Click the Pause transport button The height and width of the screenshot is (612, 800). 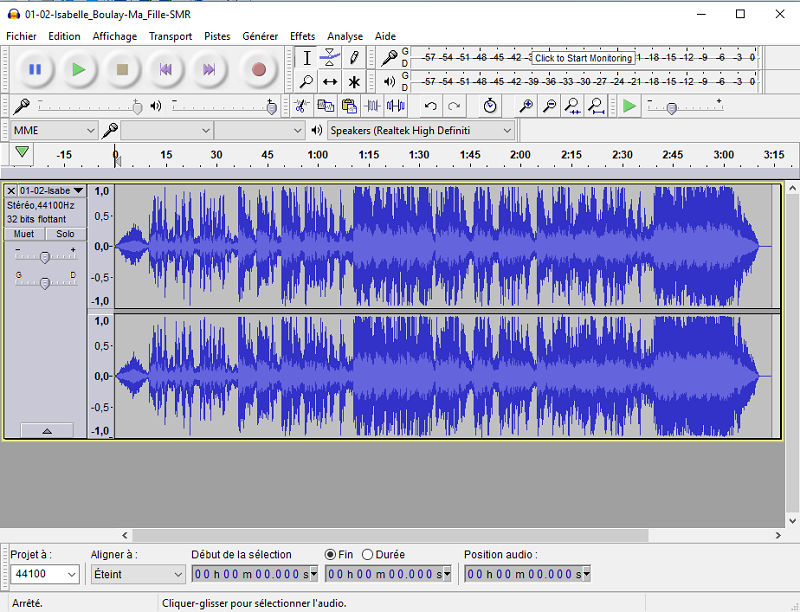pyautogui.click(x=35, y=69)
